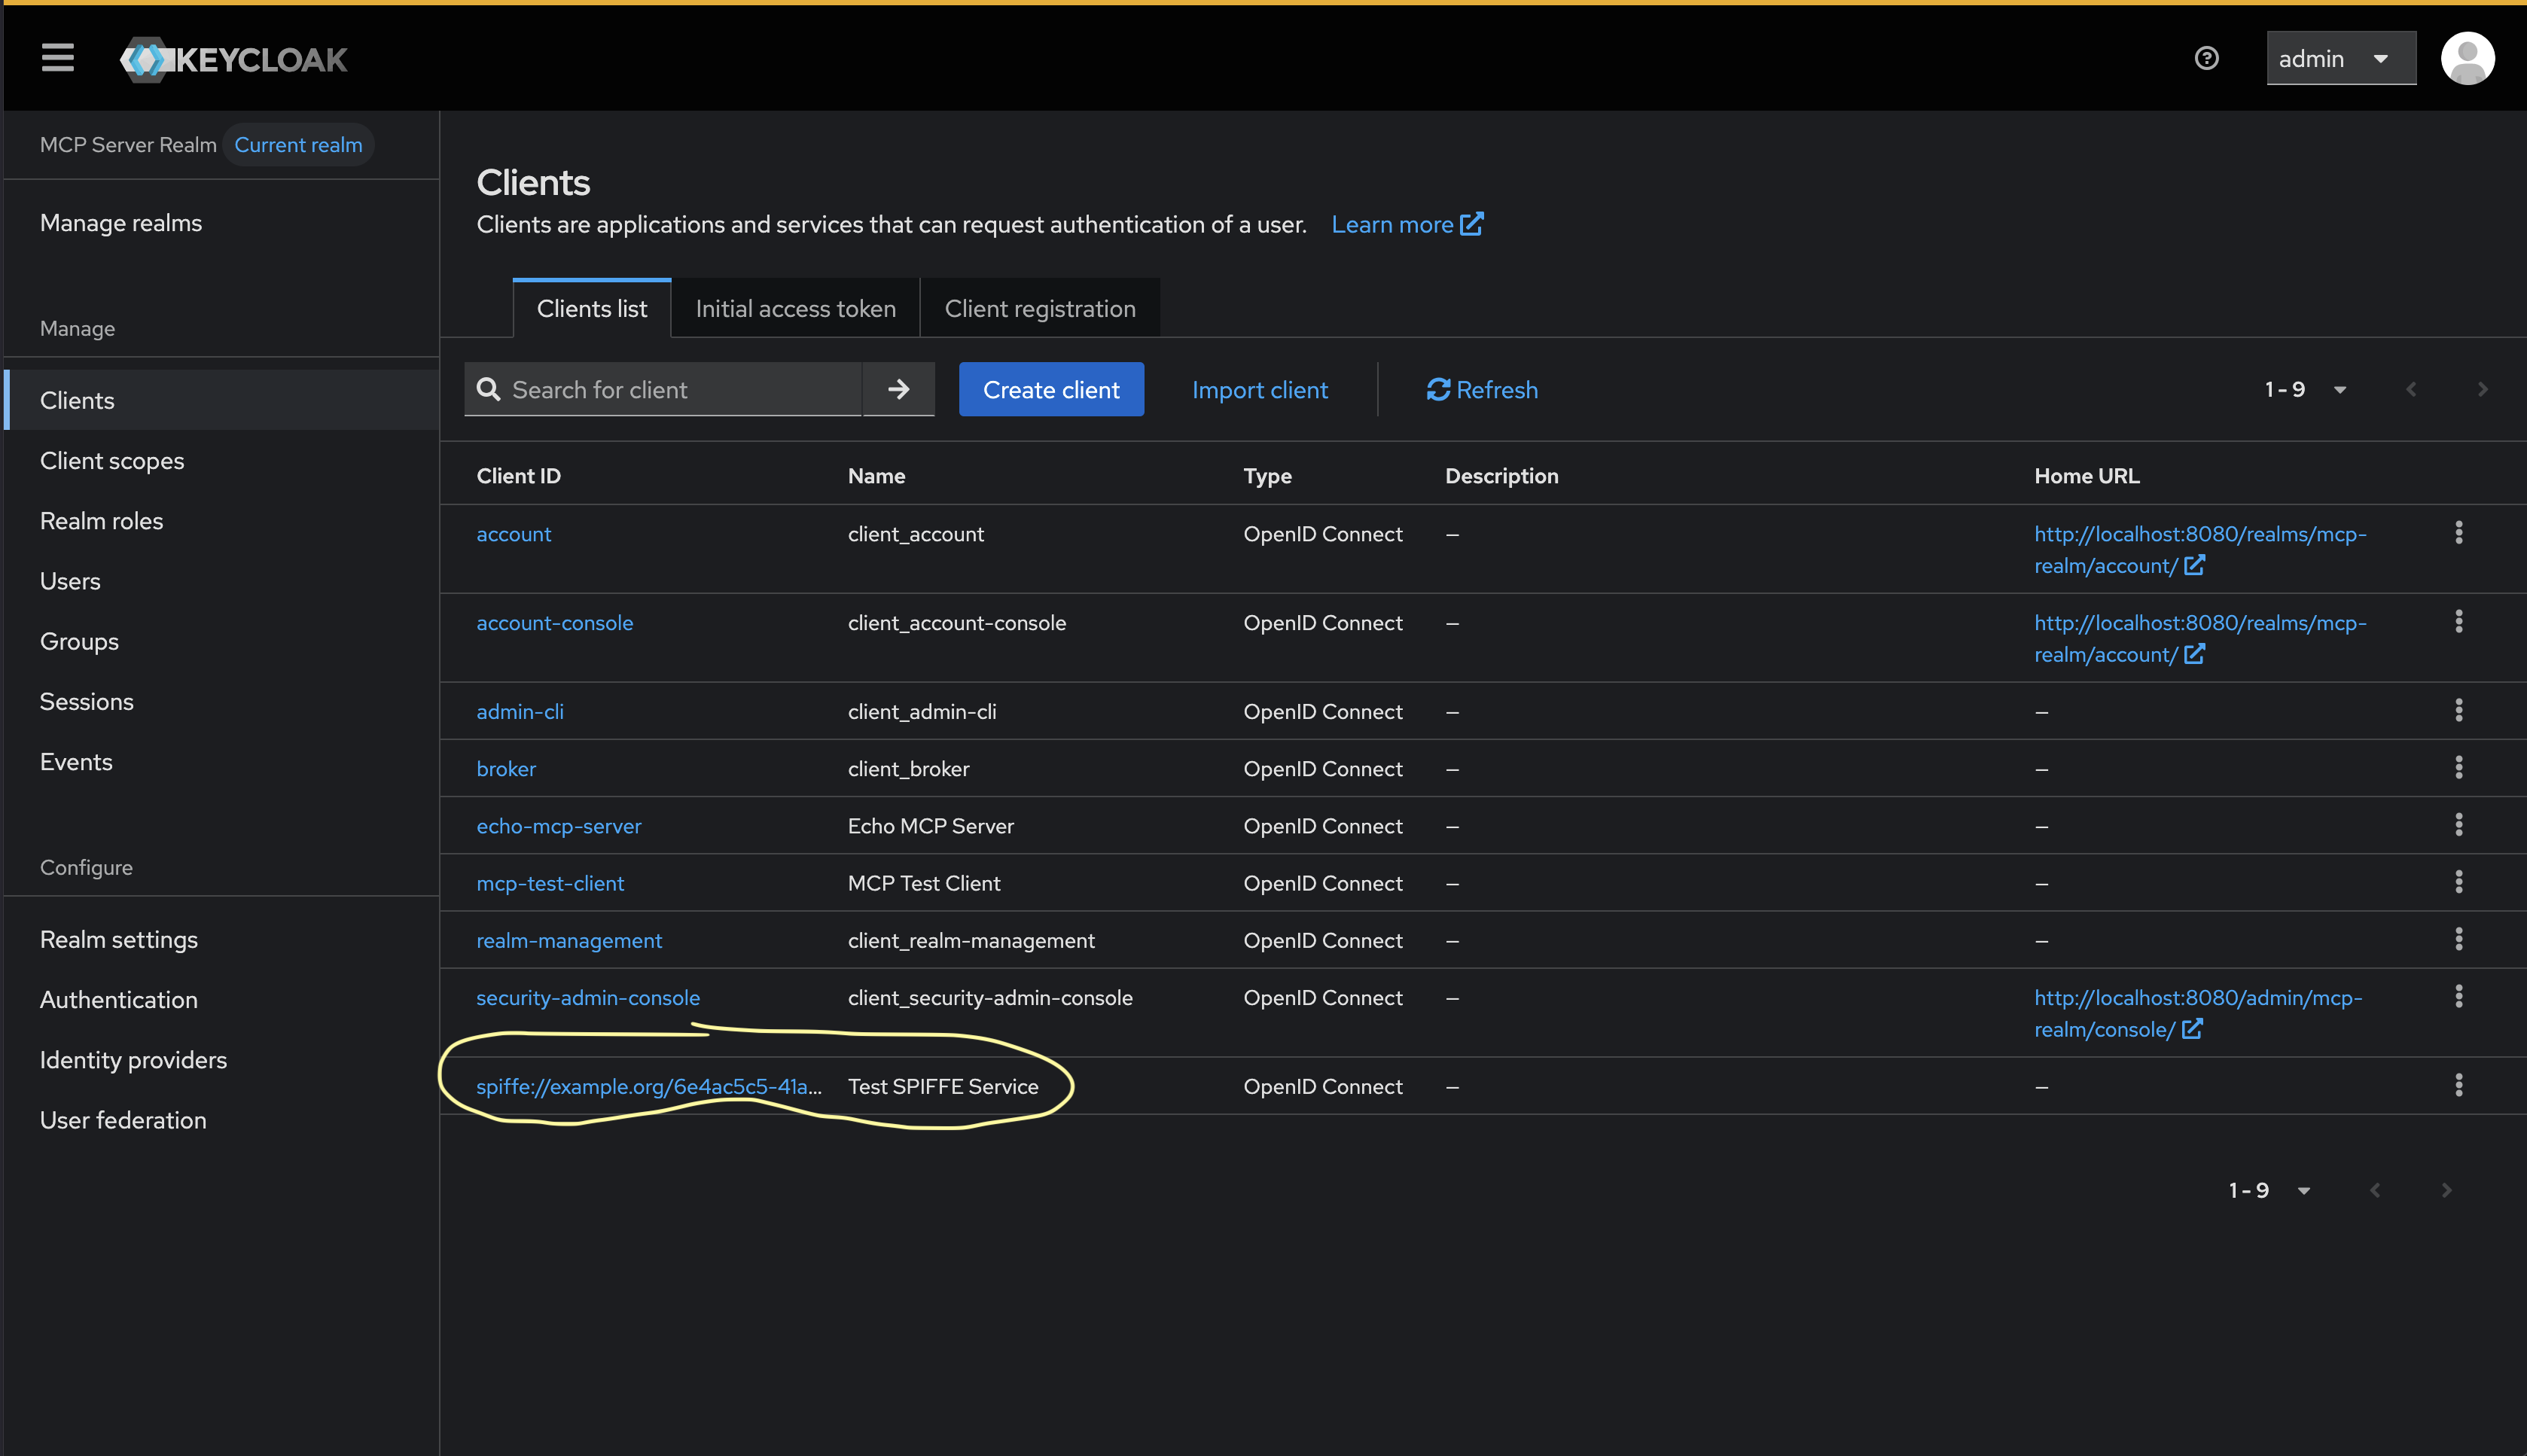Open the echo-mcp-server client
Image resolution: width=2527 pixels, height=1456 pixels.
coord(558,826)
